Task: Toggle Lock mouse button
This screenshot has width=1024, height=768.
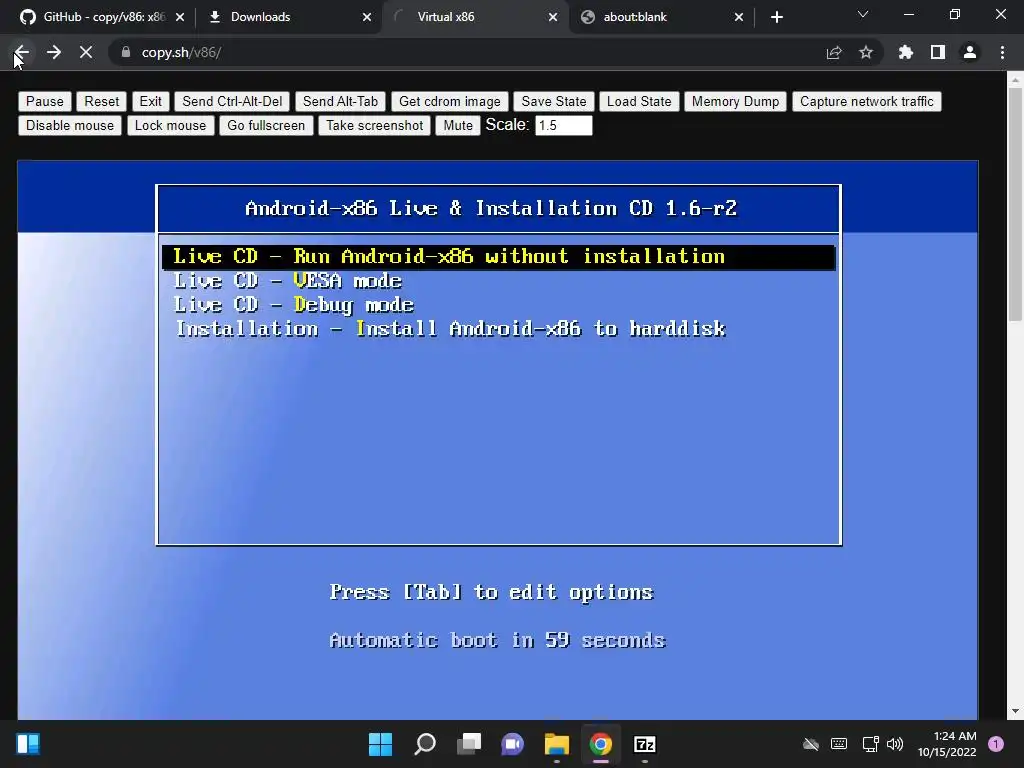Action: tap(170, 125)
